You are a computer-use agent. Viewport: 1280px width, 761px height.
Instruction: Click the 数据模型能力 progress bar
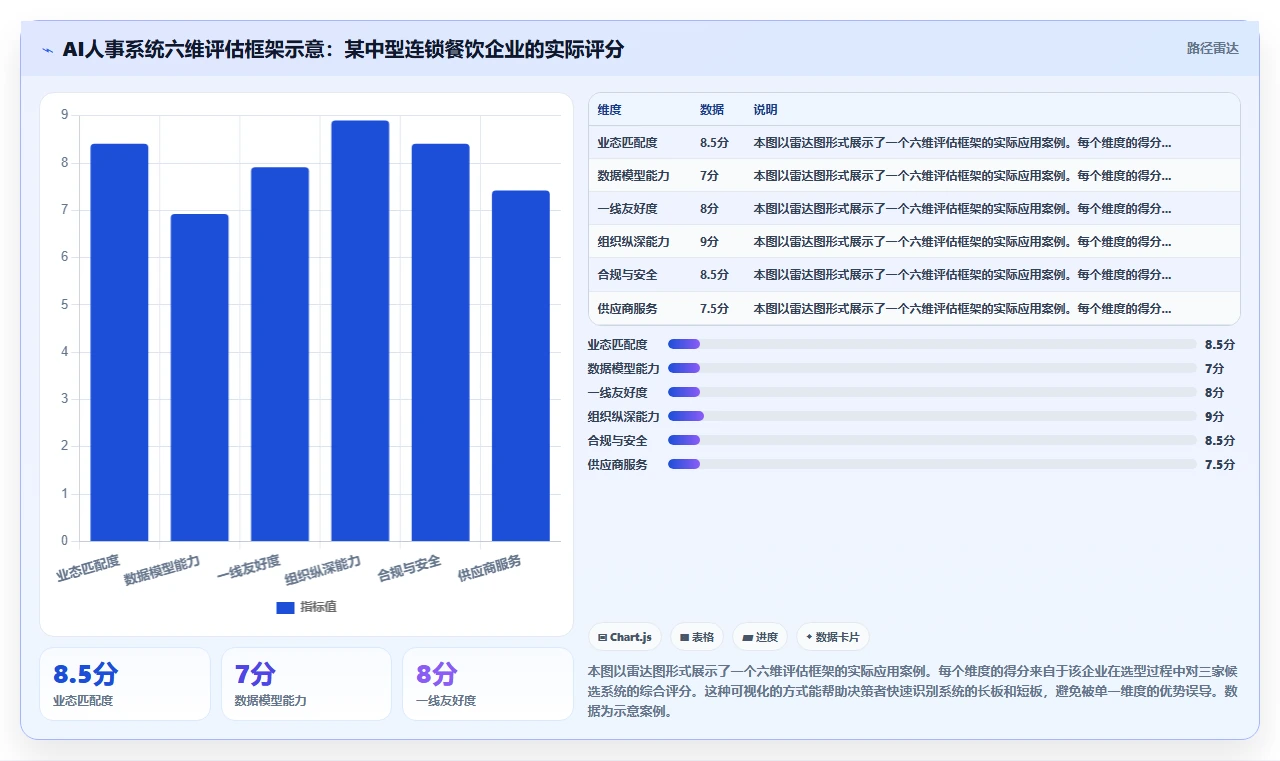(932, 368)
